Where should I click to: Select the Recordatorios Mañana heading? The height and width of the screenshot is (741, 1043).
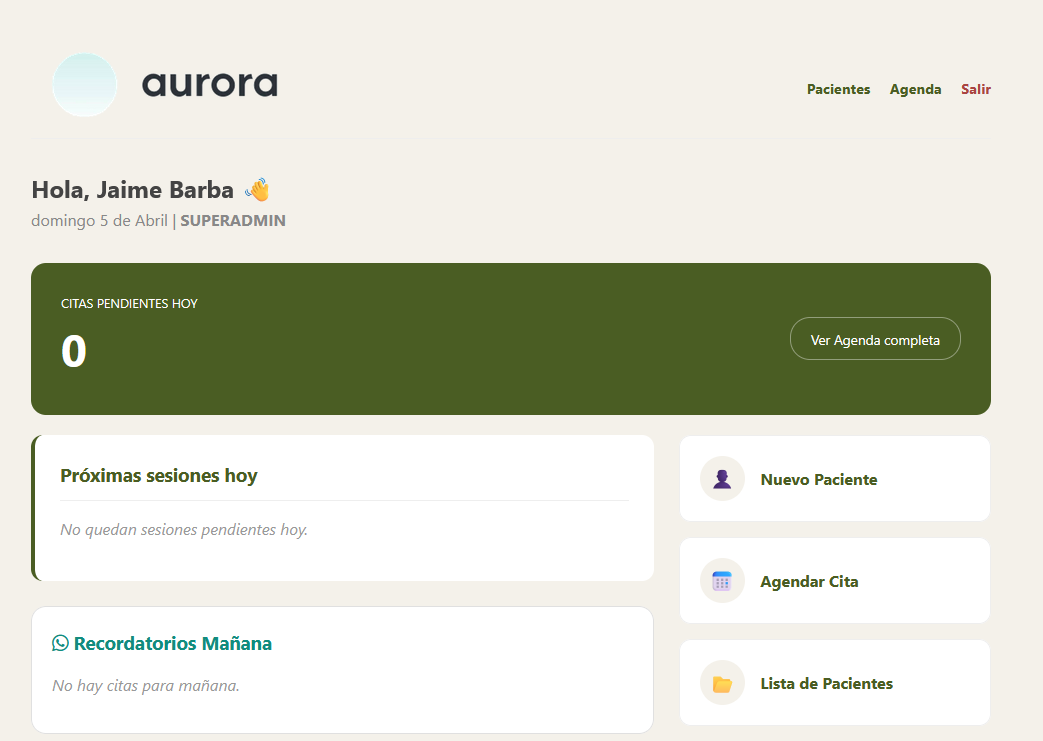(172, 643)
